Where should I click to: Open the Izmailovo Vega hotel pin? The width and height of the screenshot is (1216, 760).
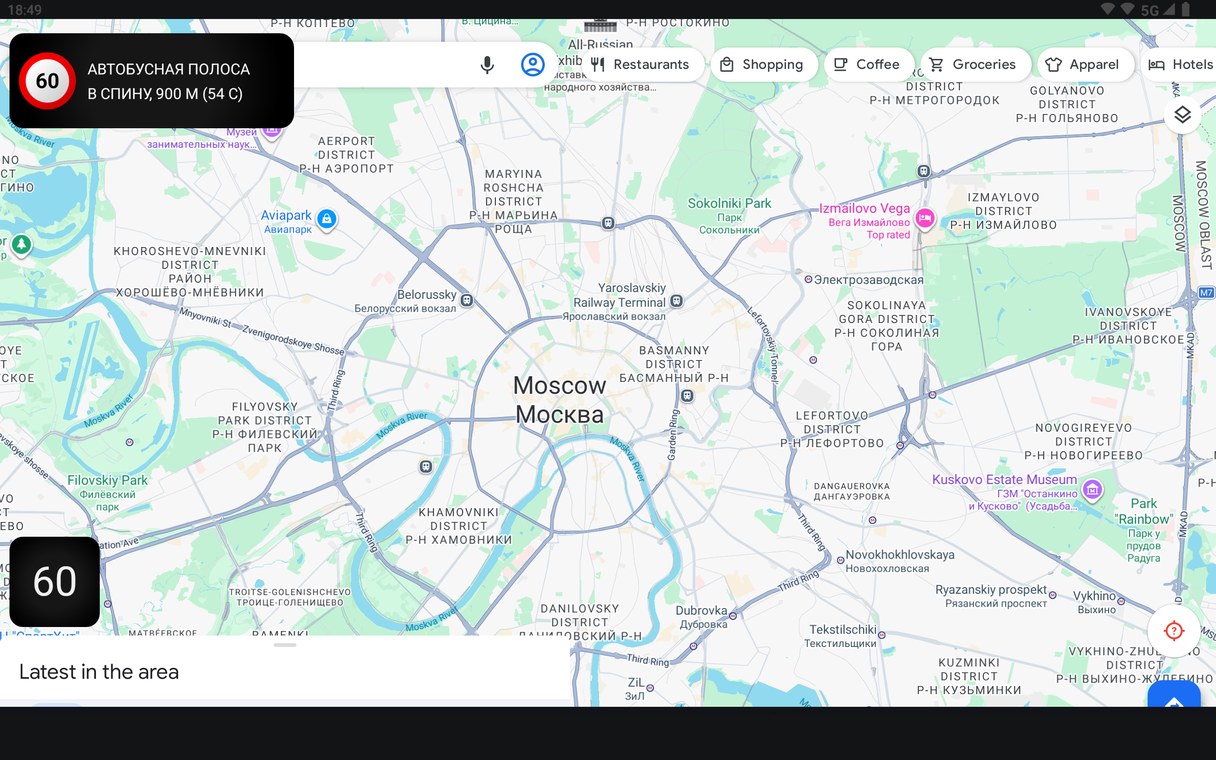click(x=925, y=218)
